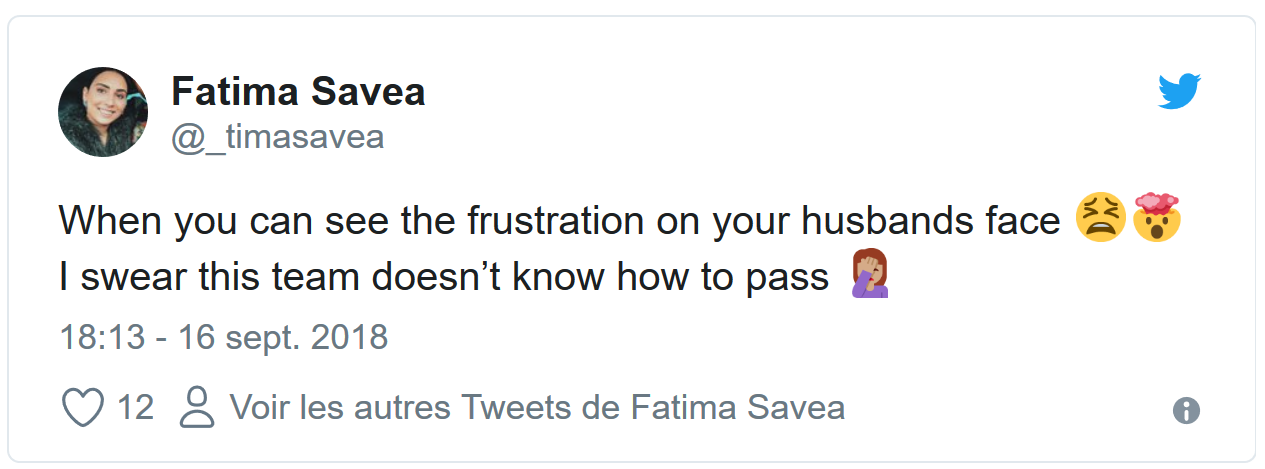
Task: Open Fatima Savea's profile picture
Action: point(103,112)
